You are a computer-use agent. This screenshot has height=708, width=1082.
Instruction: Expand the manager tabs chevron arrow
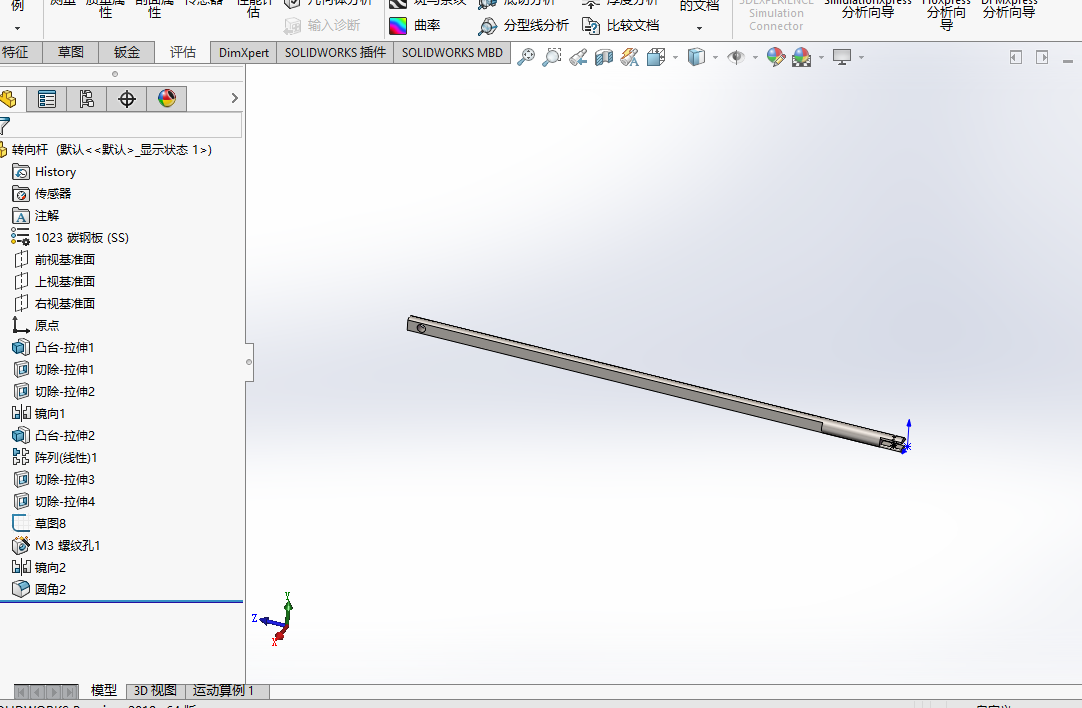pos(235,99)
